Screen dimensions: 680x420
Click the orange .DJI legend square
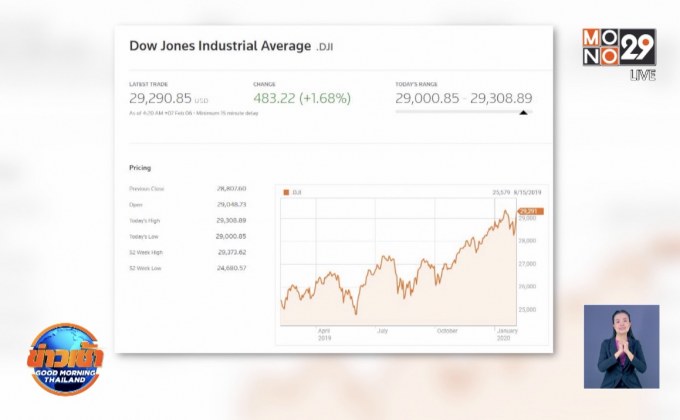(x=285, y=191)
